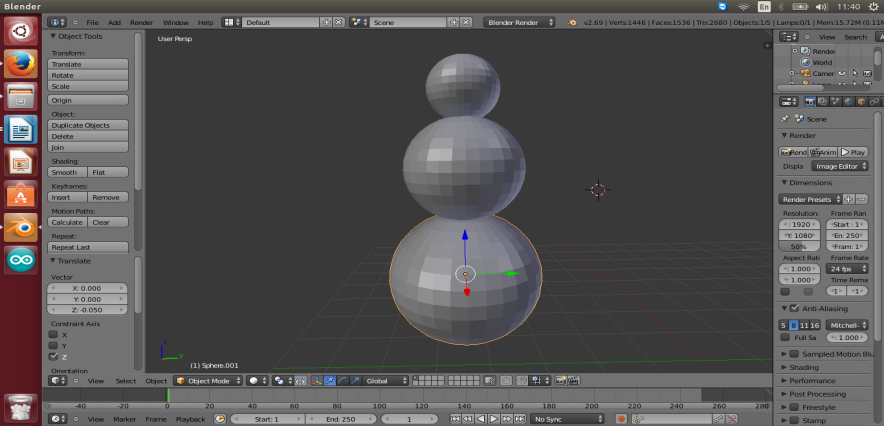Open the Render Layers properties tab icon
Screen dimensions: 884x426
coord(823,101)
